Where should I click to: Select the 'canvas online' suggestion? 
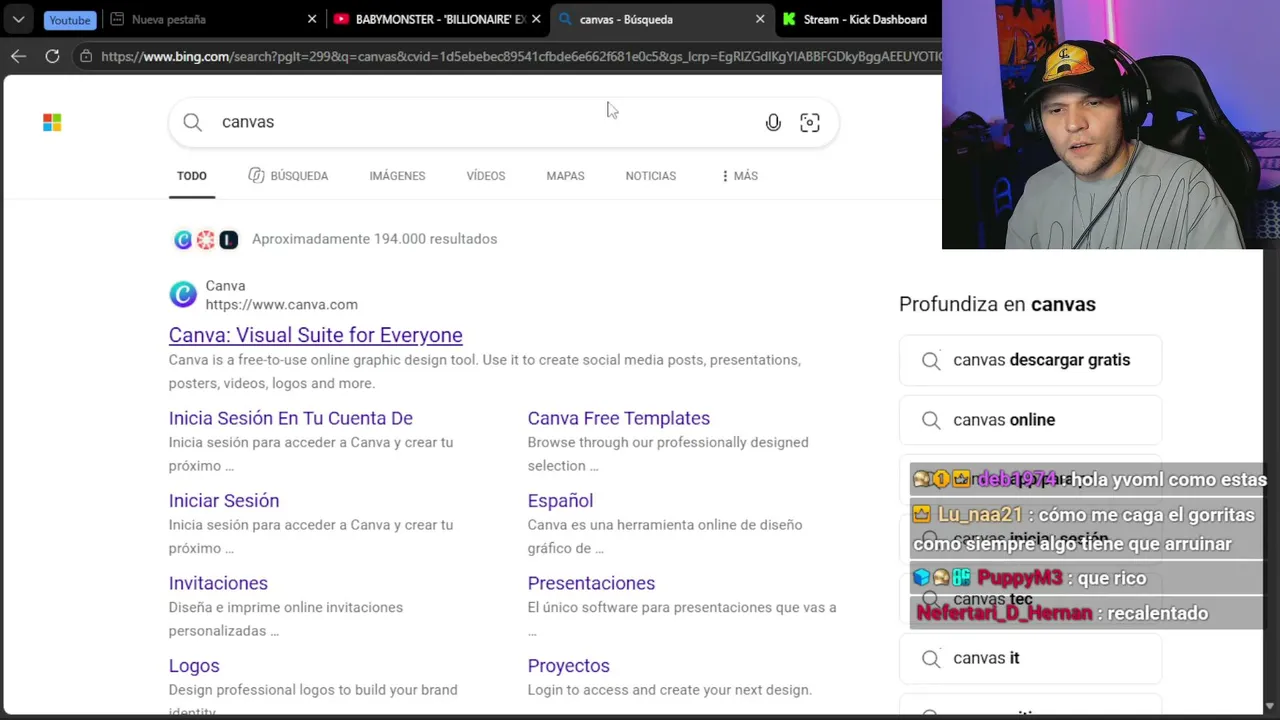tap(1030, 420)
